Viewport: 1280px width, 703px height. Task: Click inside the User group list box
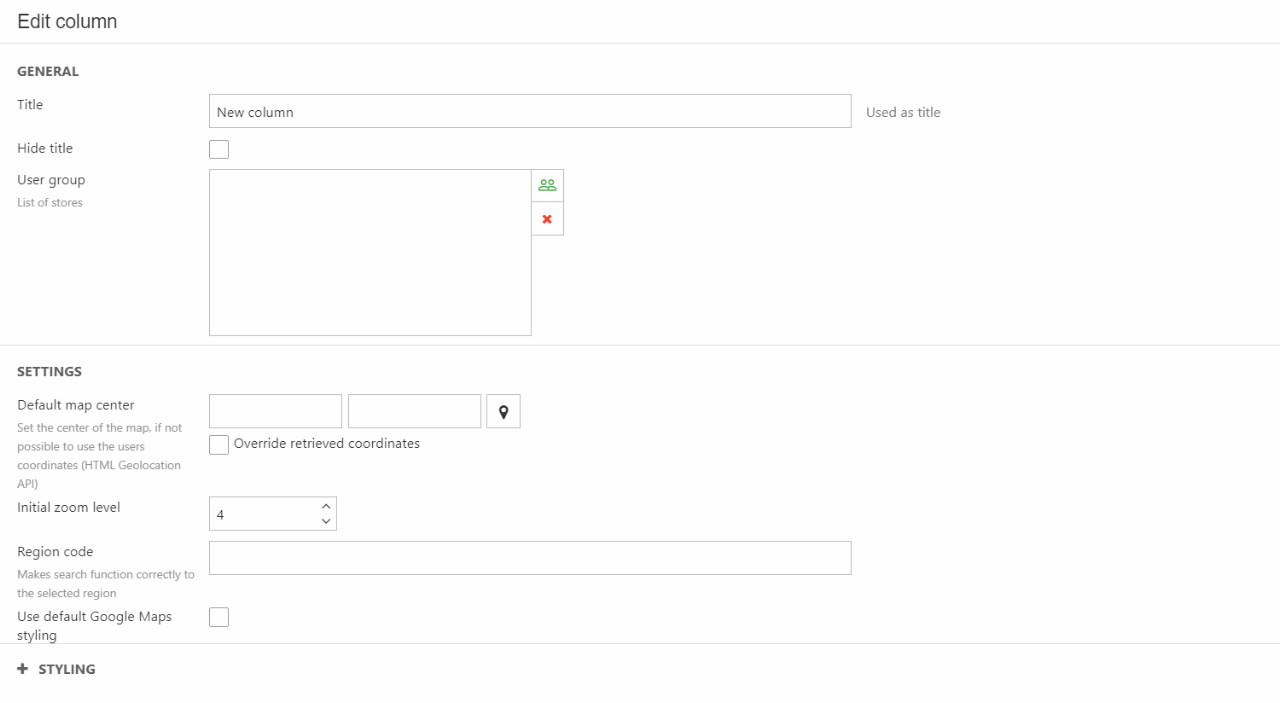[x=370, y=252]
